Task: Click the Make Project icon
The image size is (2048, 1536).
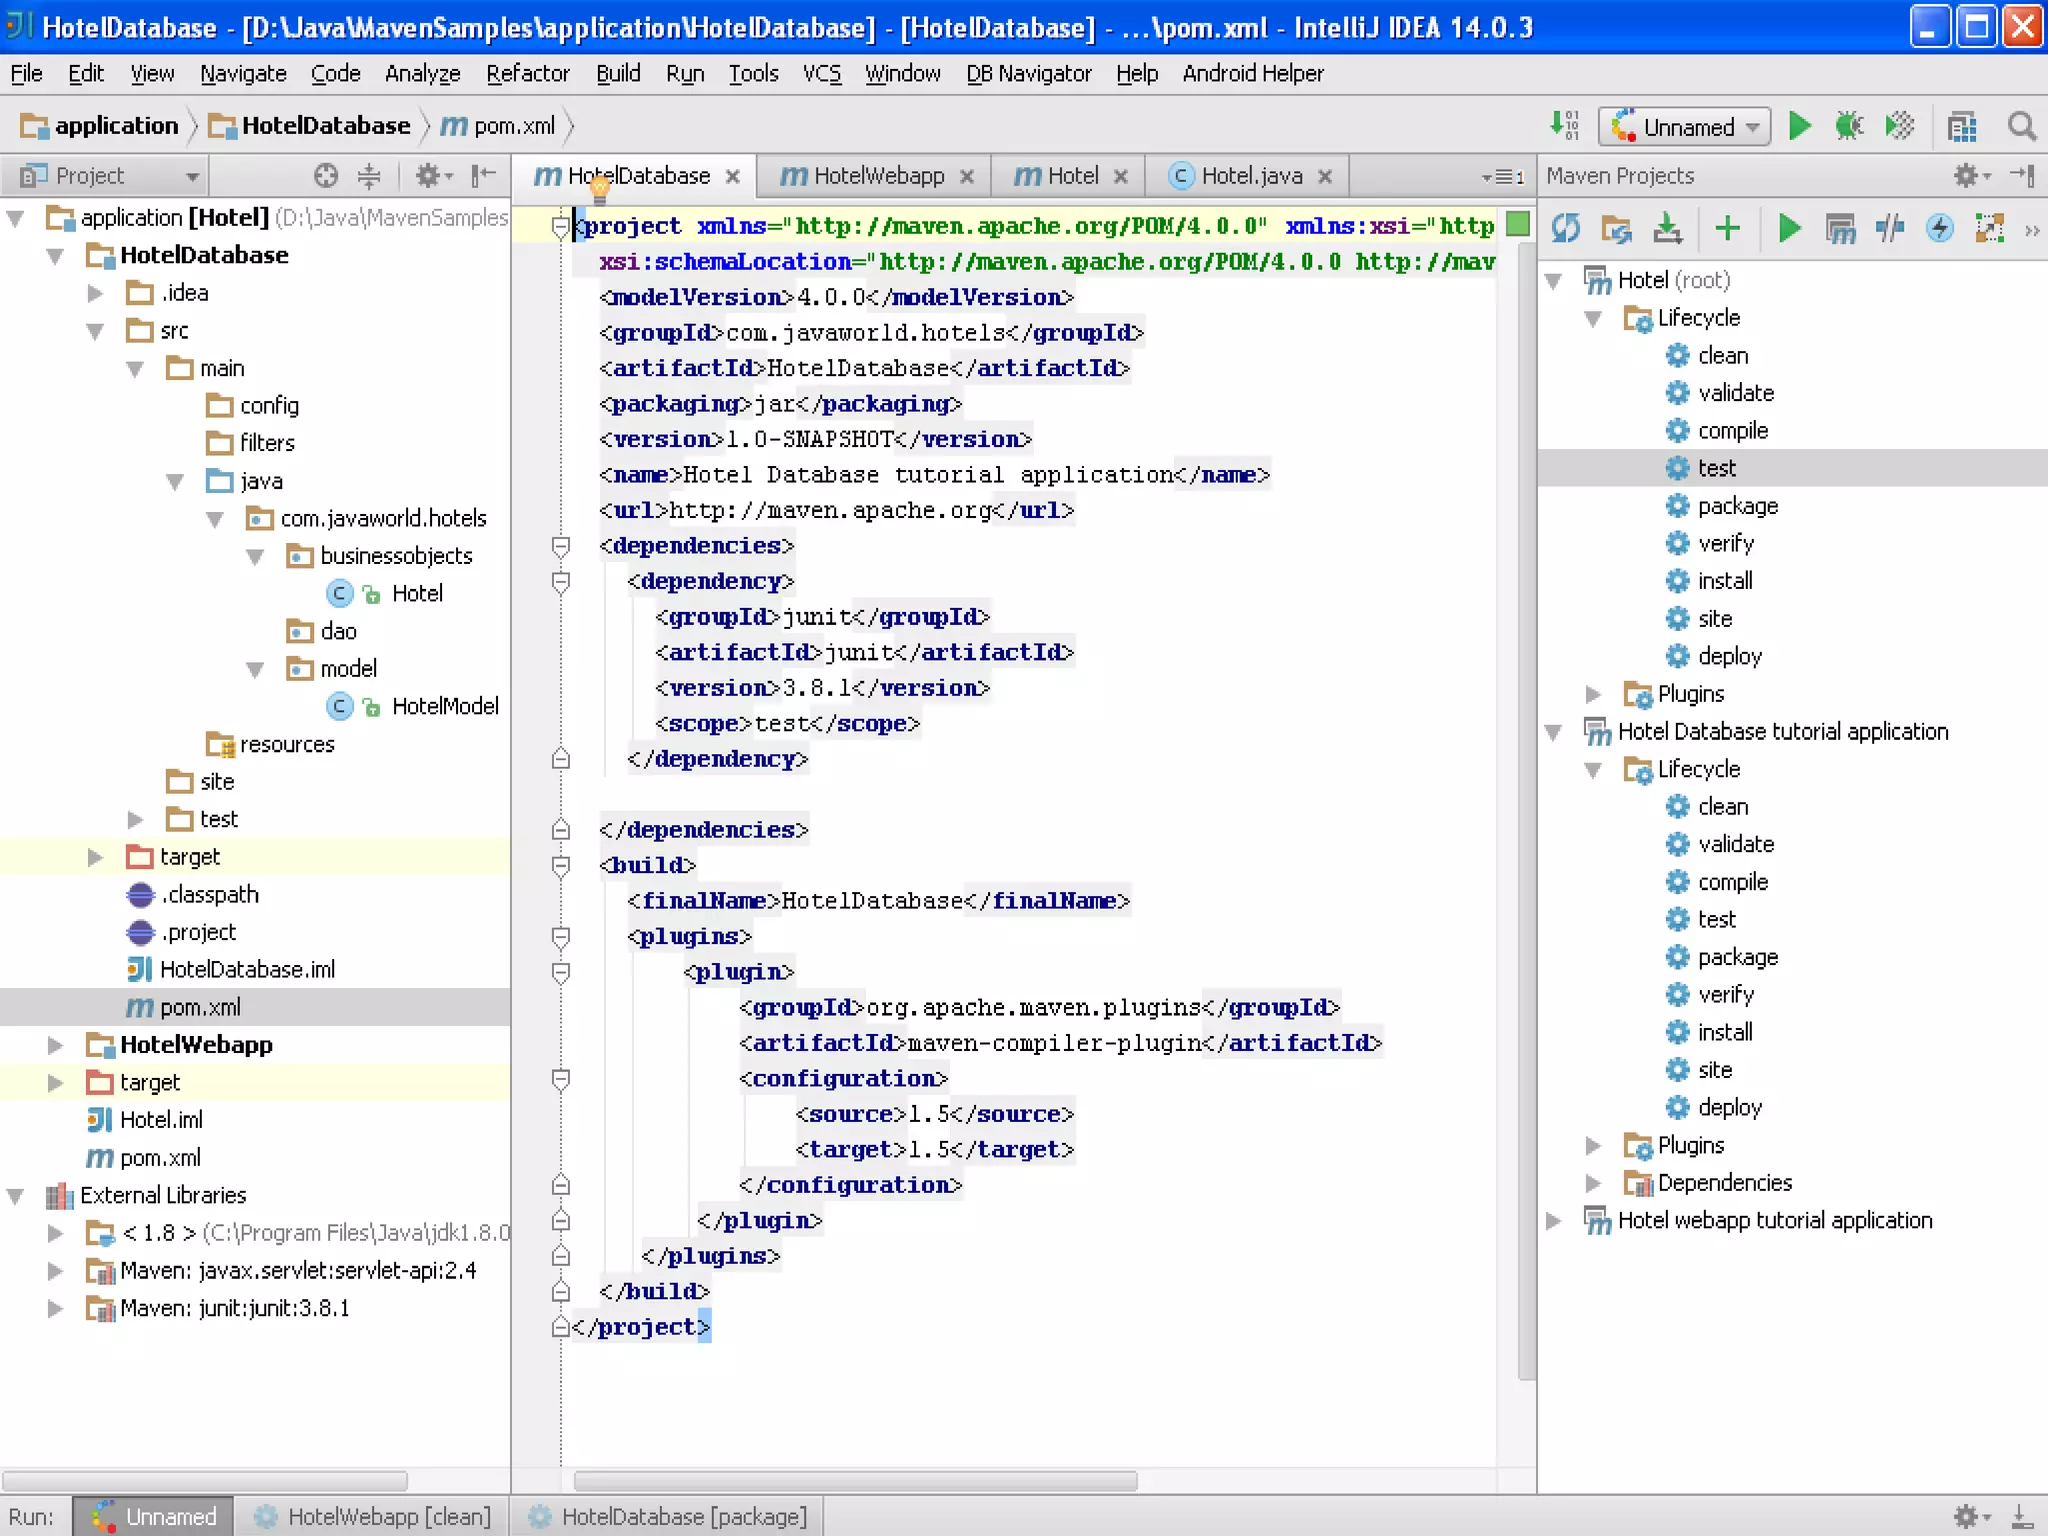Action: pos(1564,126)
